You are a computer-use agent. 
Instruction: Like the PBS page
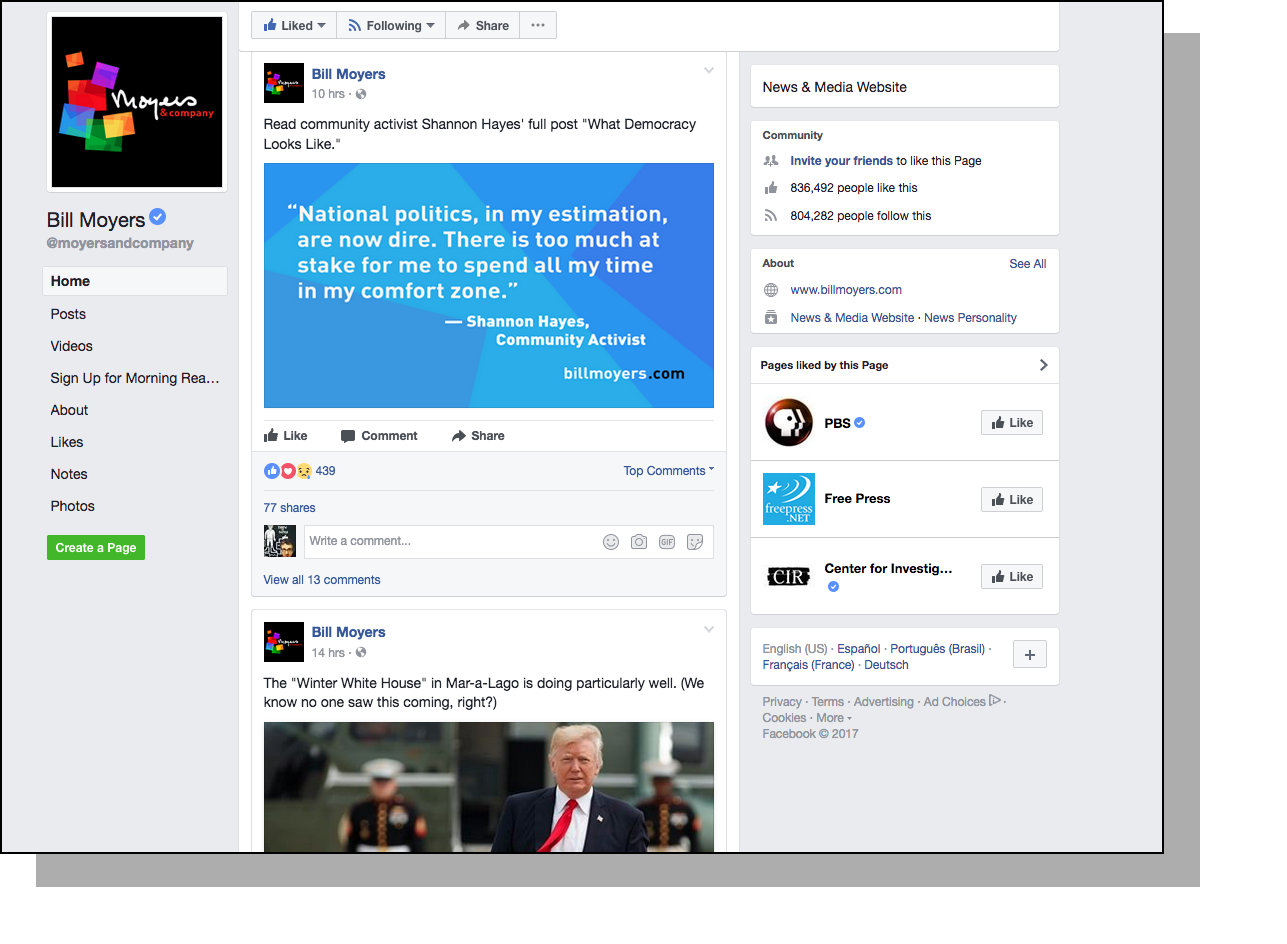(1012, 423)
